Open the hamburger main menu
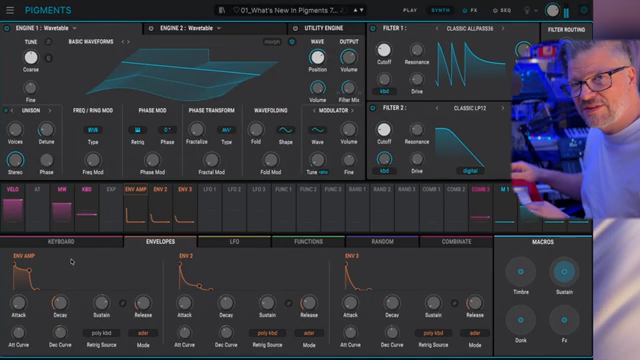The image size is (640, 360). (10, 10)
